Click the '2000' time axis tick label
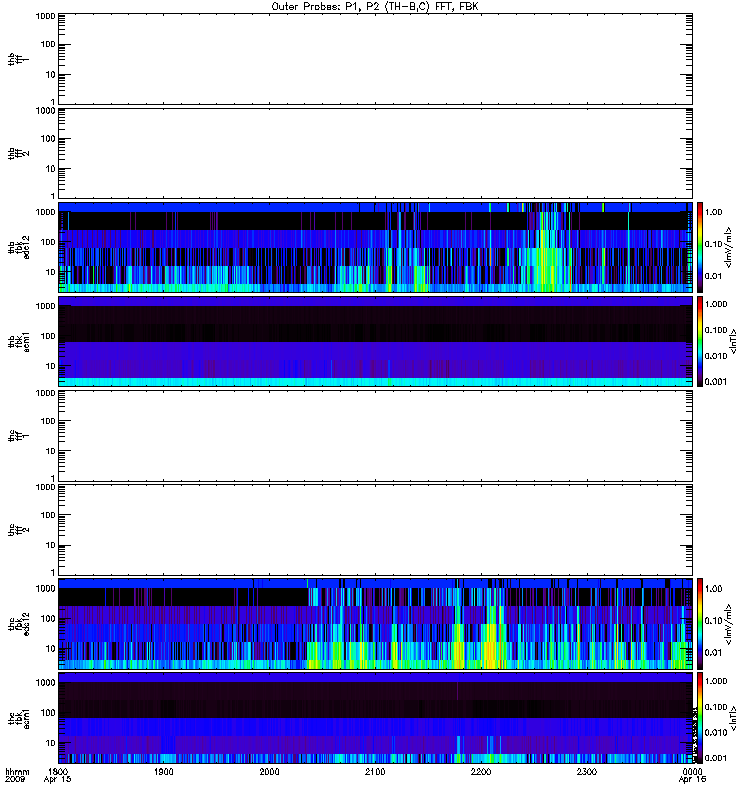 click(x=269, y=771)
